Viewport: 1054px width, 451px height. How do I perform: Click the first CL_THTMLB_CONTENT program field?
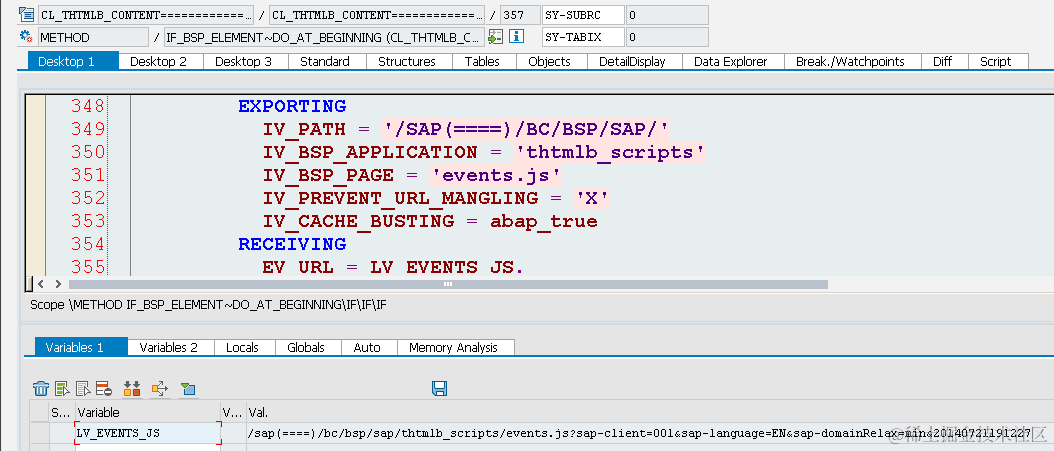[x=146, y=15]
